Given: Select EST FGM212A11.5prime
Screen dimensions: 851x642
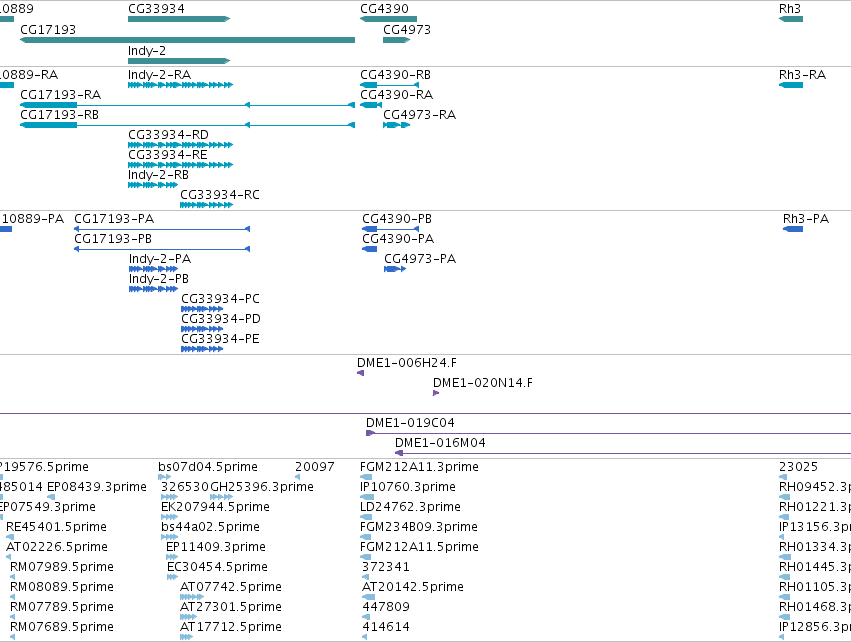Looking at the screenshot, I should [365, 557].
